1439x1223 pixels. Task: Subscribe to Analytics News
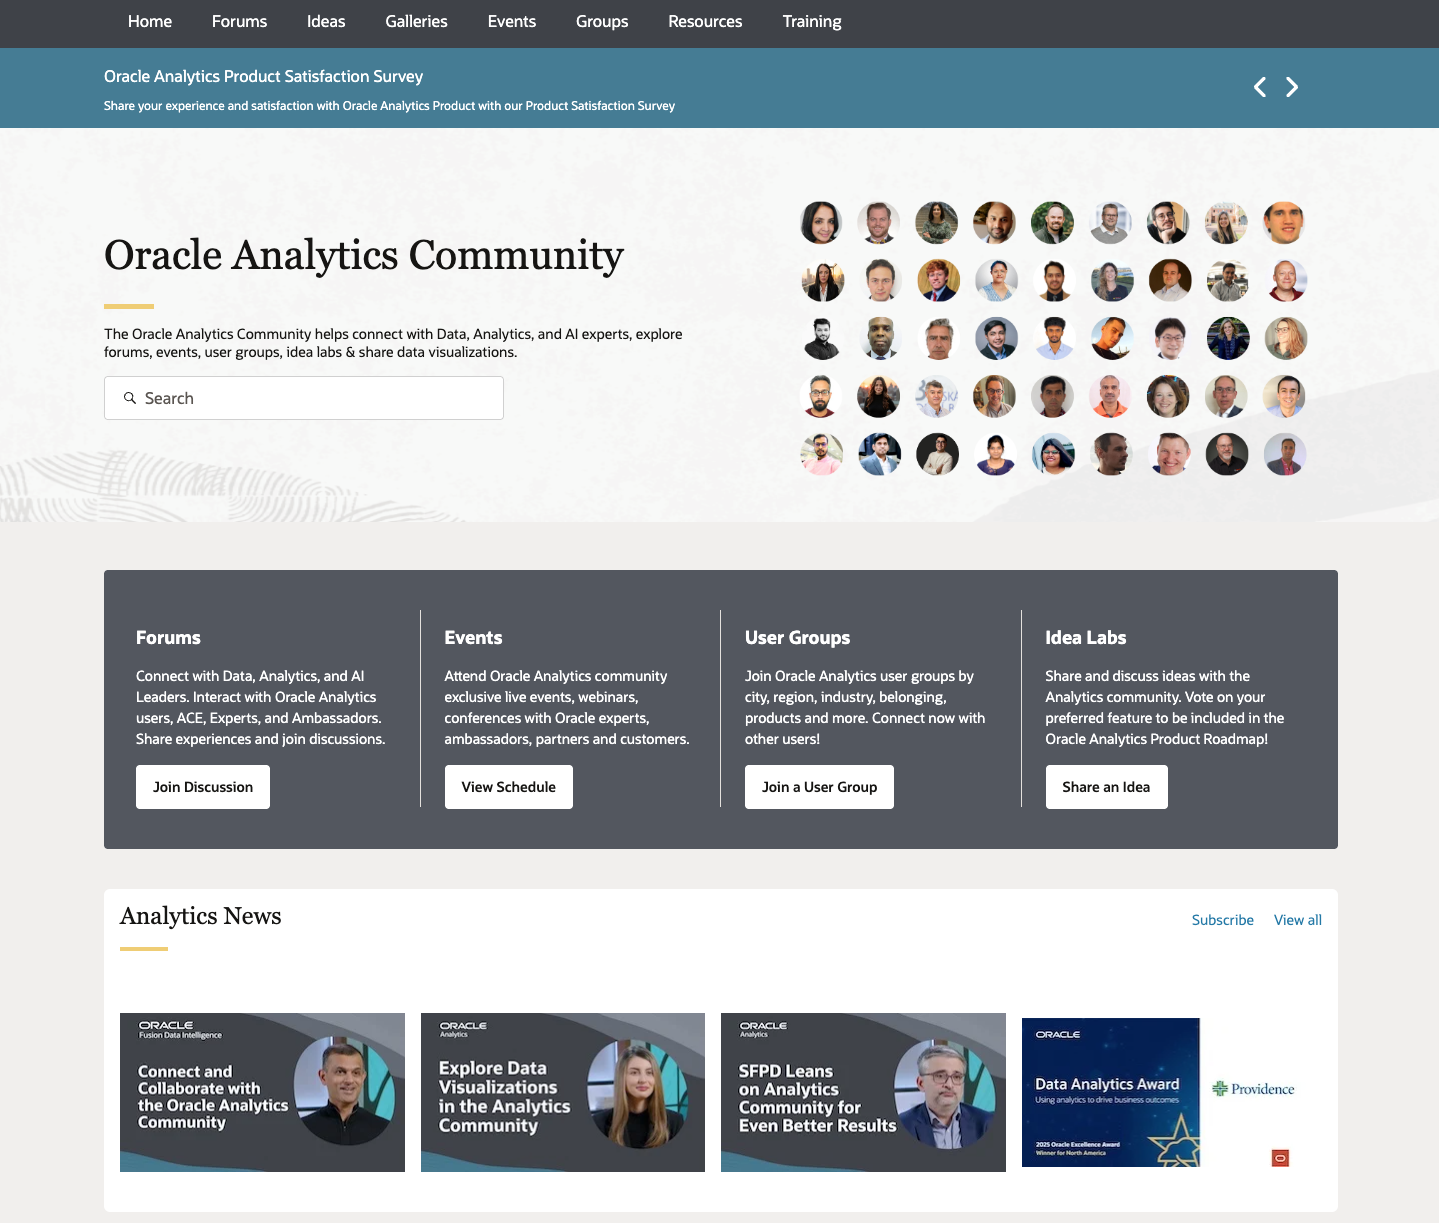[x=1222, y=920]
